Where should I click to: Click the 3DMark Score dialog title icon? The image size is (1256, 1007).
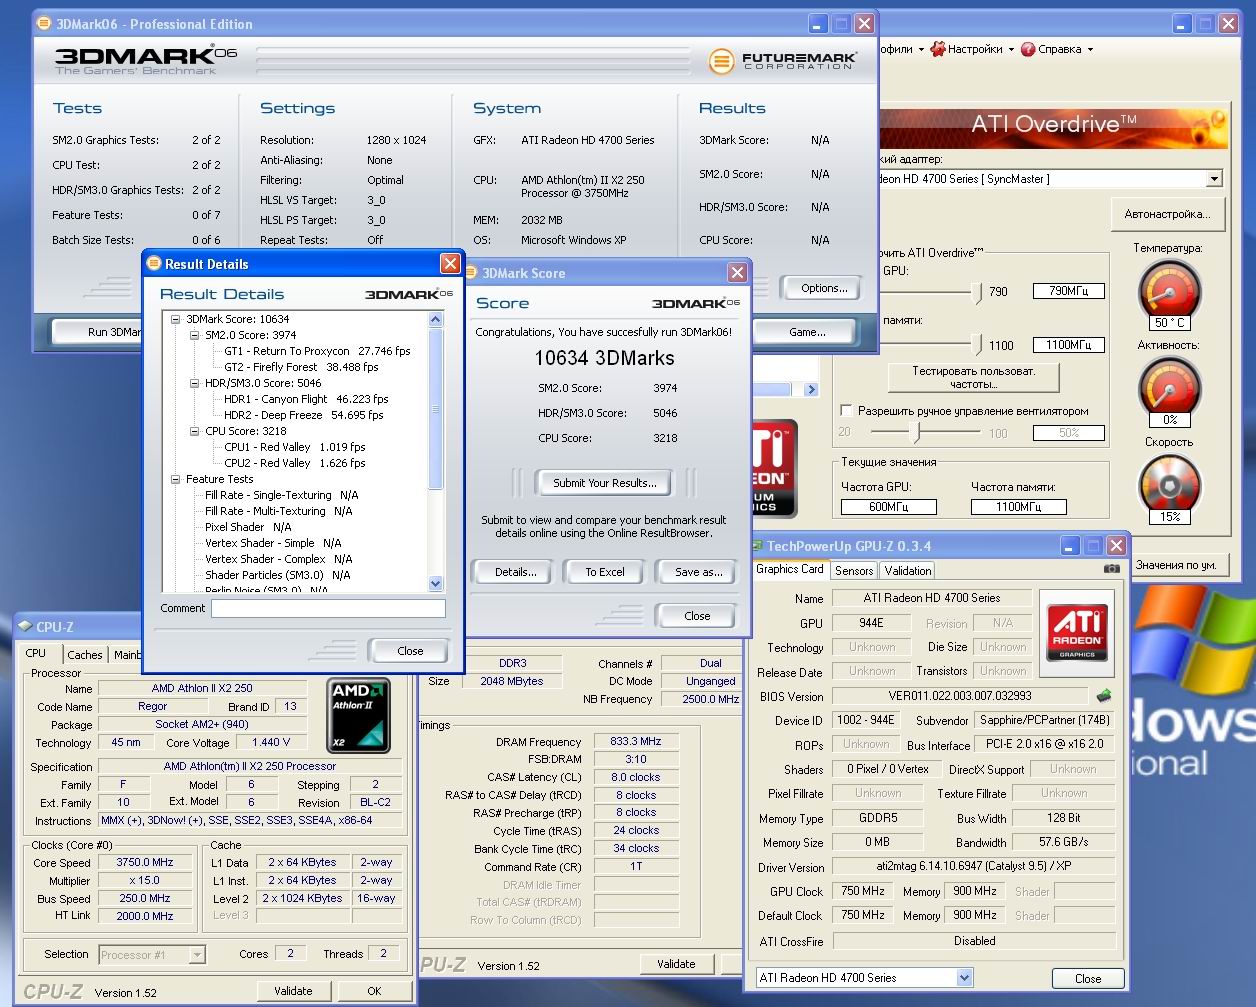[473, 272]
